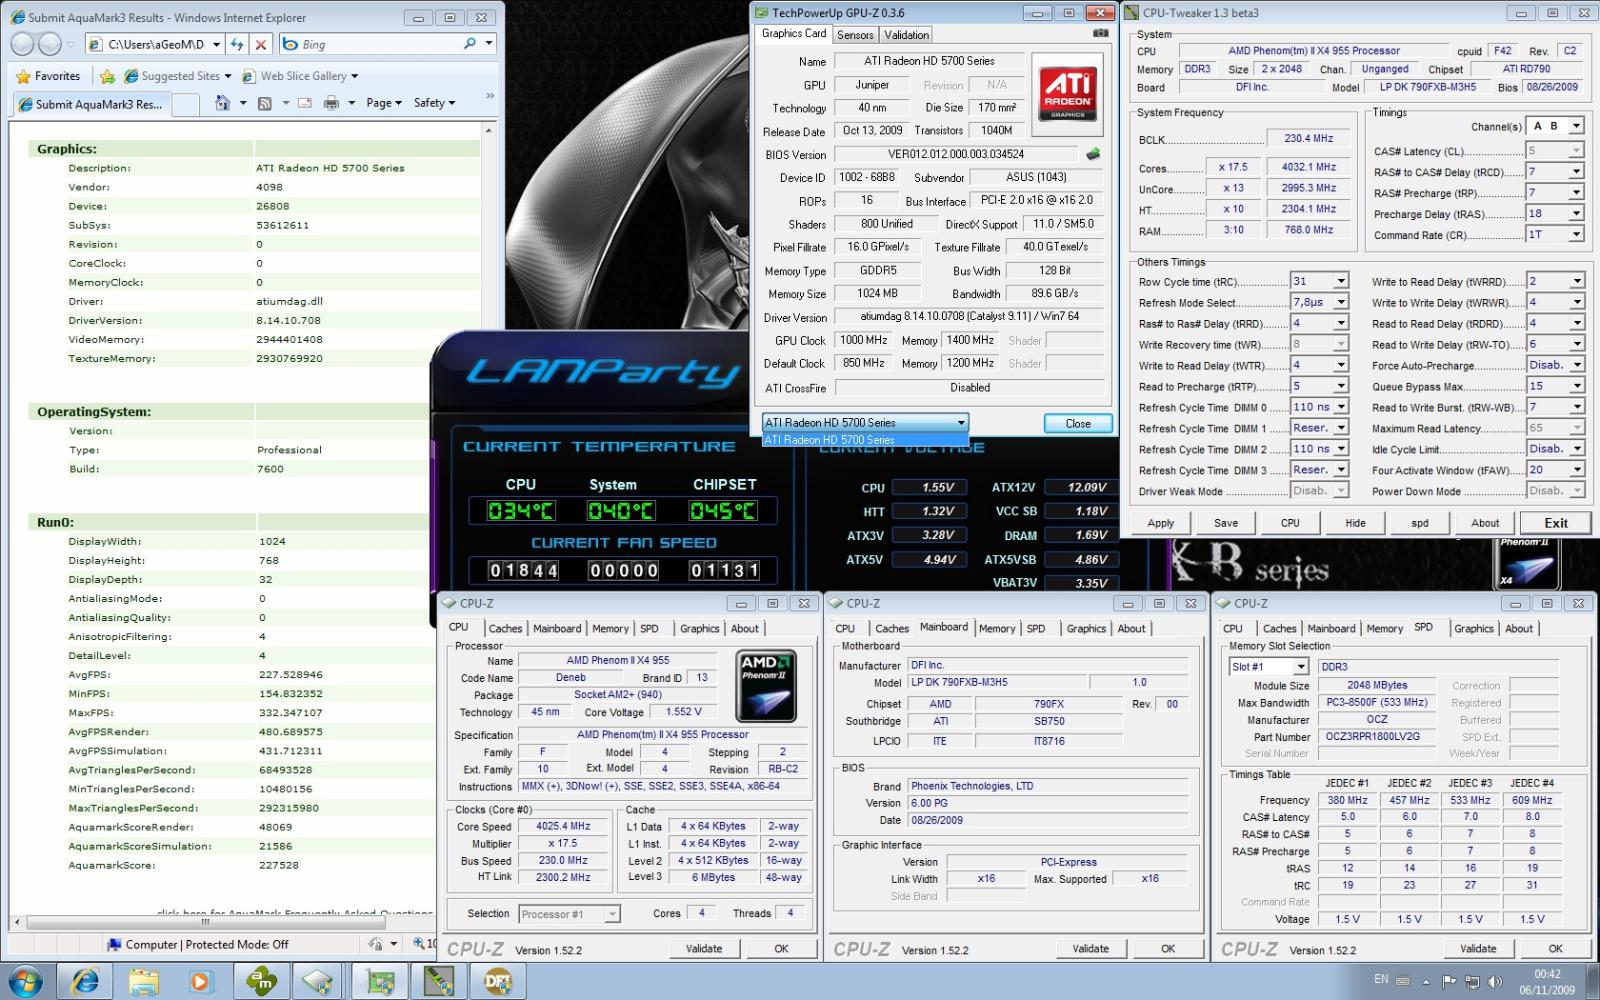The height and width of the screenshot is (1000, 1600).
Task: Open Row Cycle time (tRC) dropdown
Action: pos(1341,281)
